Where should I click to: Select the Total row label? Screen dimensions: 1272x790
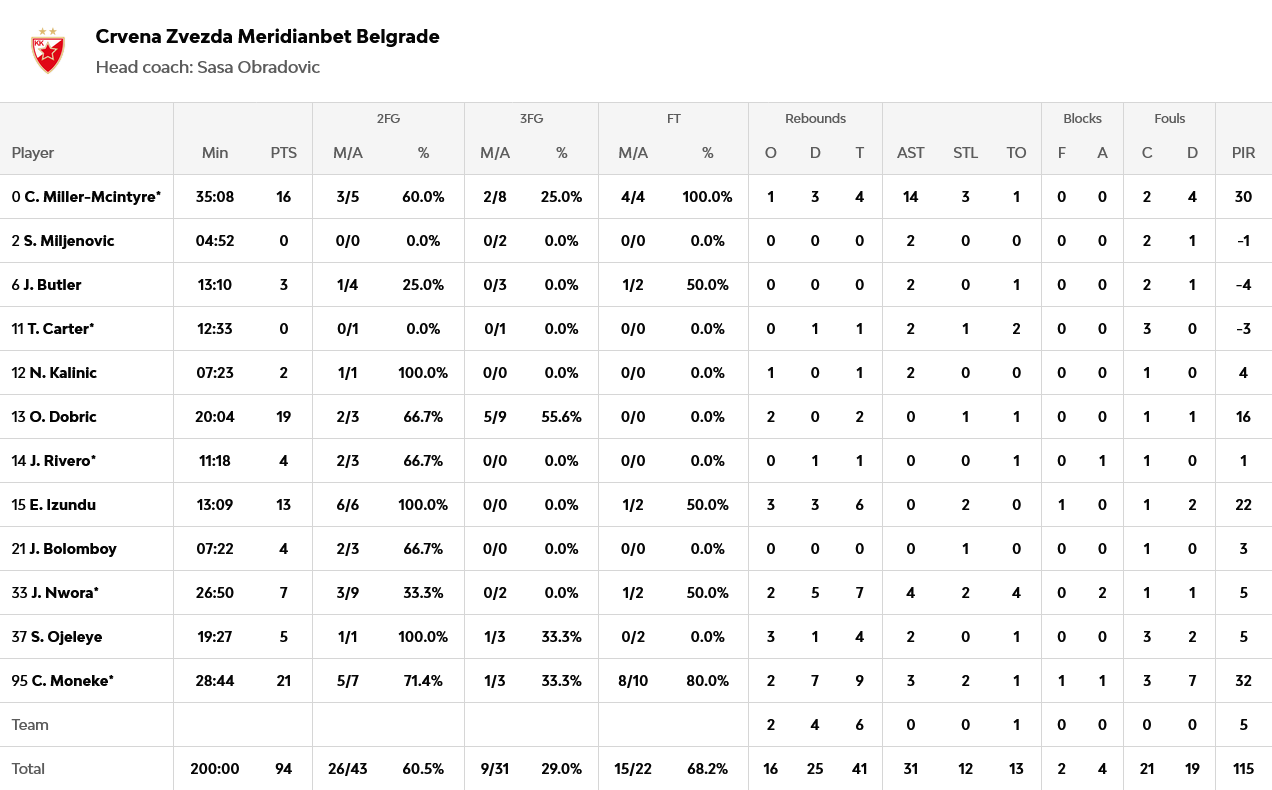pos(28,769)
